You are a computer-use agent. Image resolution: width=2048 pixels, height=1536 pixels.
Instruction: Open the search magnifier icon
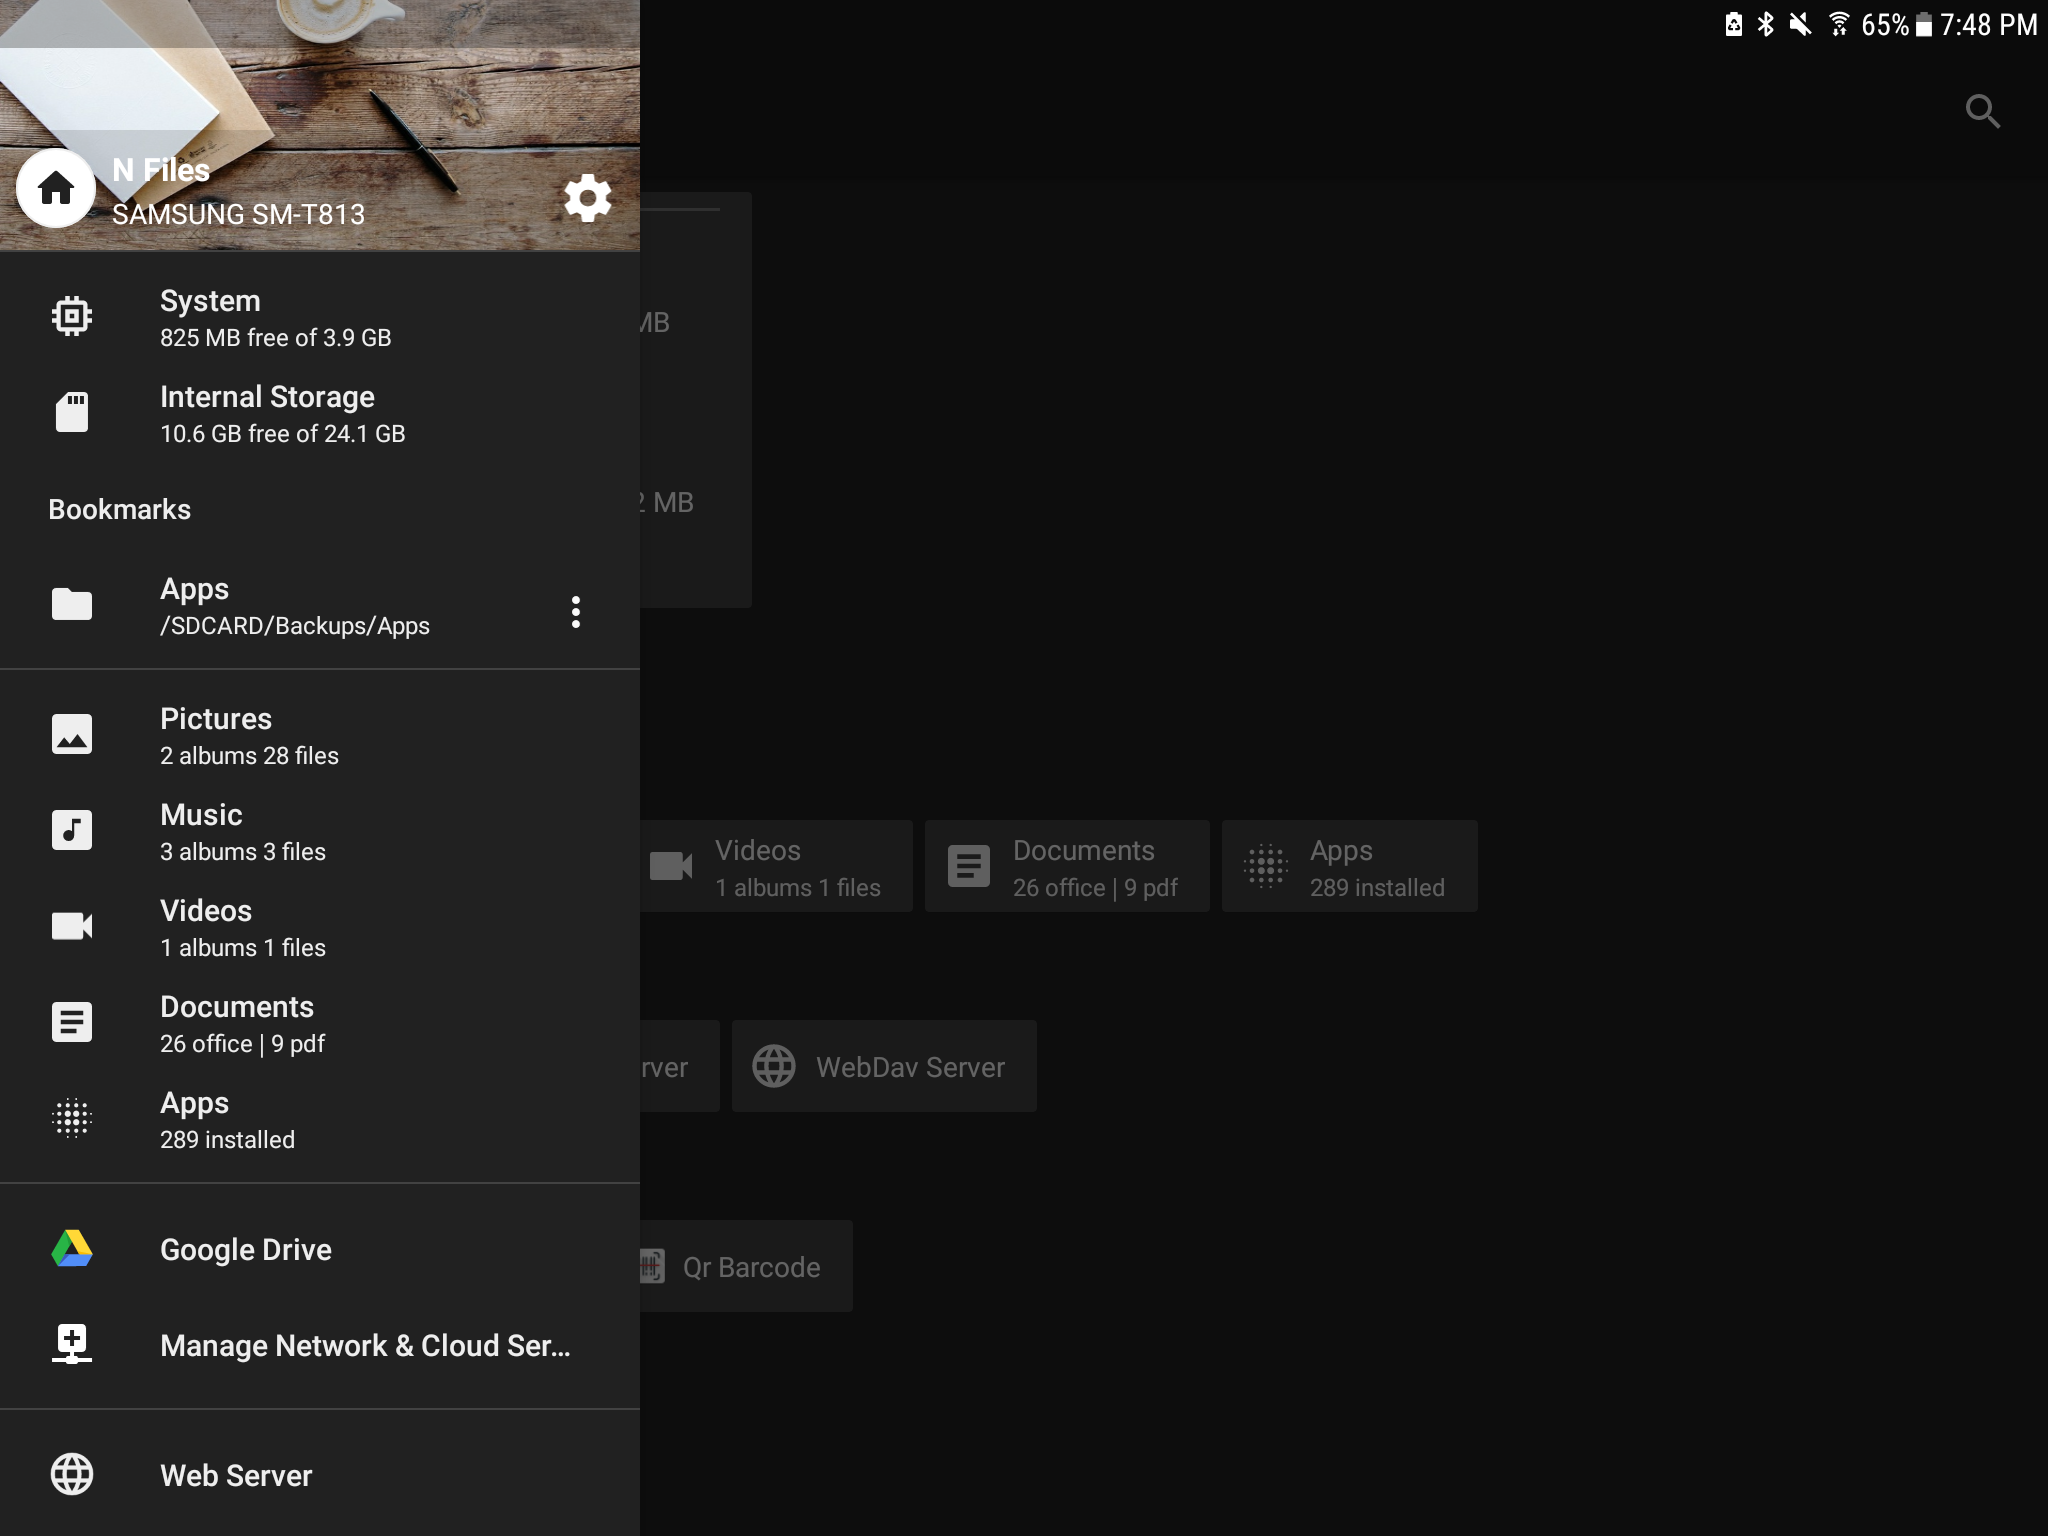pyautogui.click(x=1982, y=111)
